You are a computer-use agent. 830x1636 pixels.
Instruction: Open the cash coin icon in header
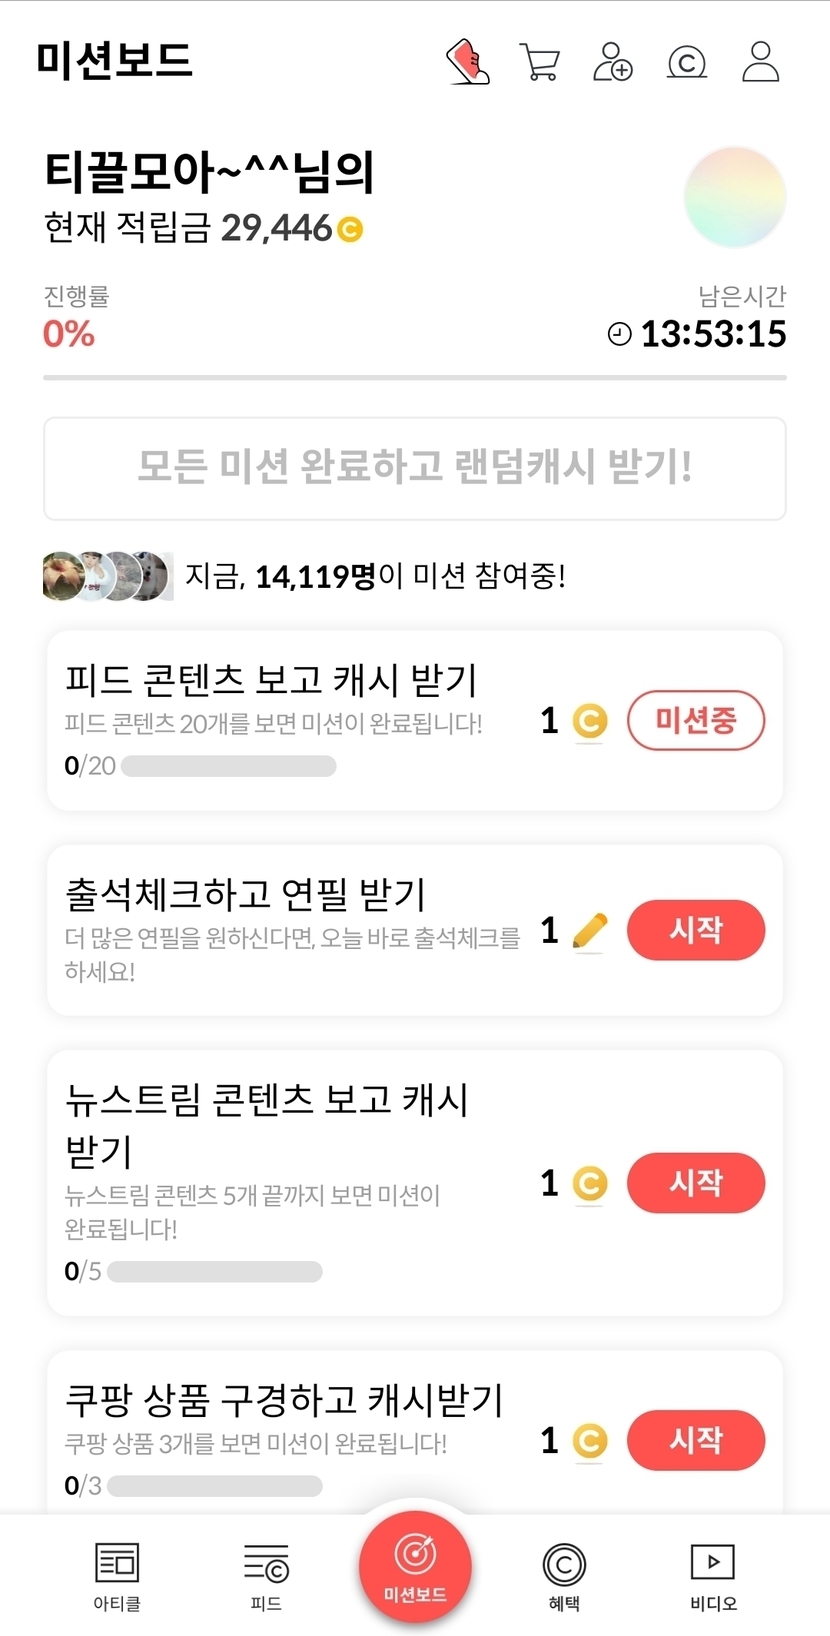click(x=687, y=62)
